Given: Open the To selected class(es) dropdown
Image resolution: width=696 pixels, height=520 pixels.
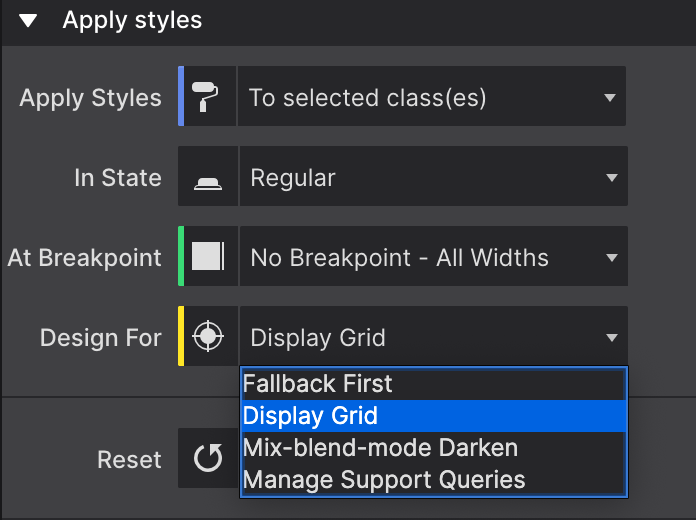Looking at the screenshot, I should coord(432,96).
